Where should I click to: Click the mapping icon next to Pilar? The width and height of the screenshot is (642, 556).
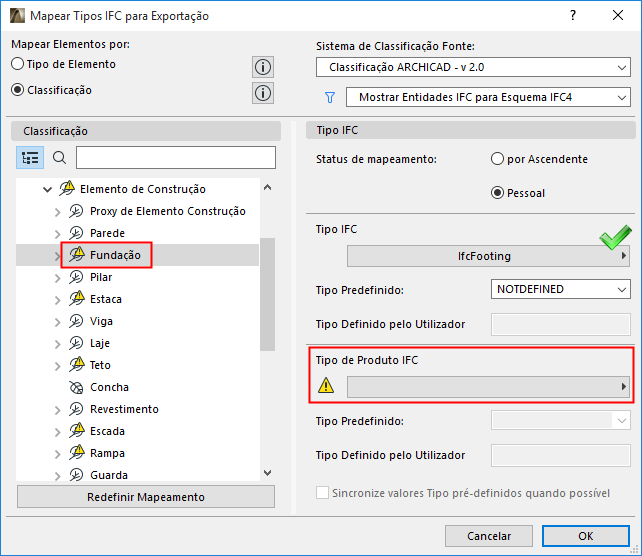pyautogui.click(x=77, y=277)
